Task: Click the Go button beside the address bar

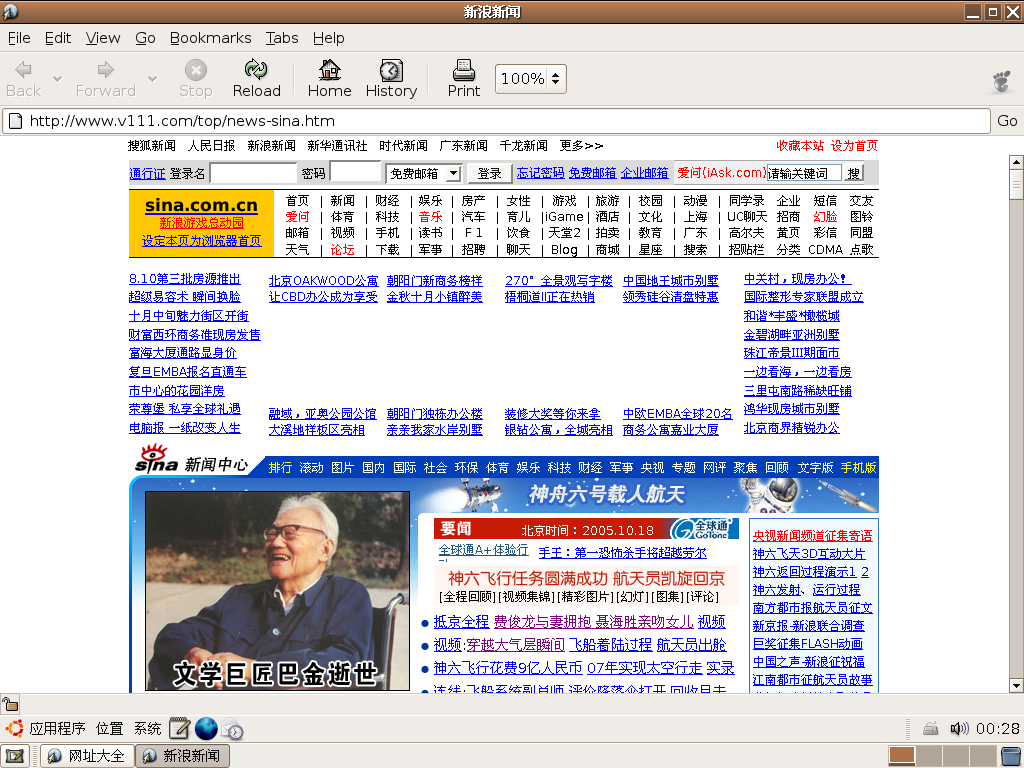Action: (1007, 121)
